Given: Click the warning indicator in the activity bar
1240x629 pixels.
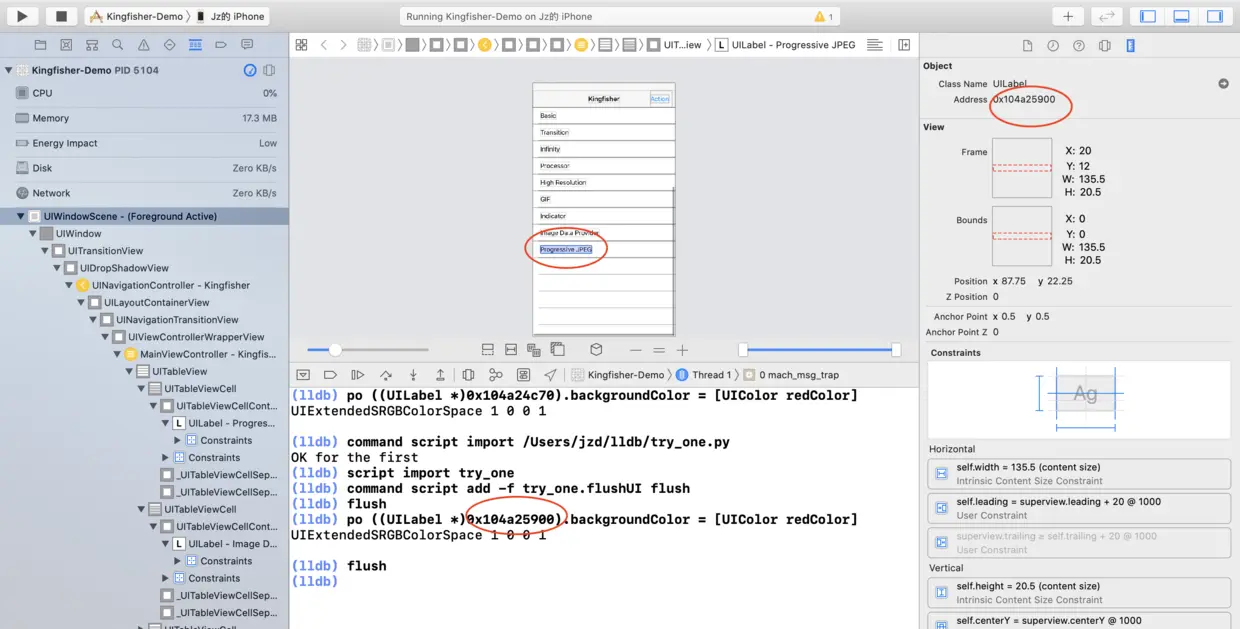Looking at the screenshot, I should click(824, 16).
